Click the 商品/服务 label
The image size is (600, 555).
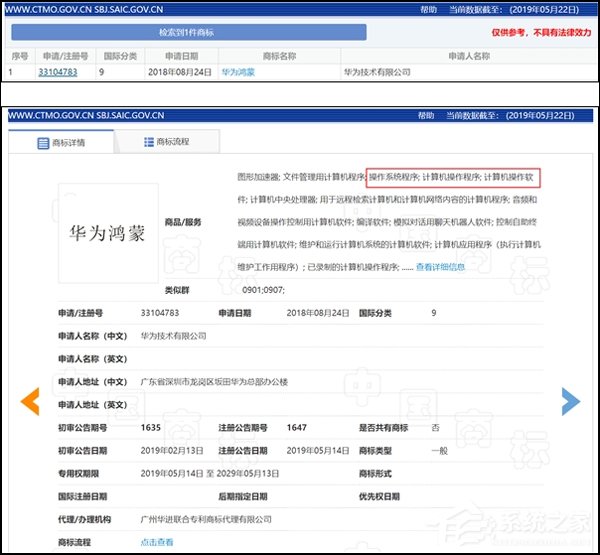pyautogui.click(x=183, y=222)
